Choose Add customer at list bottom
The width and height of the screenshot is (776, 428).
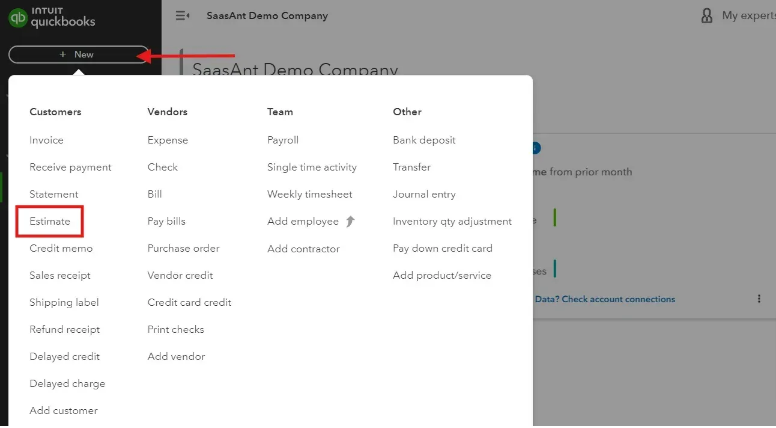(63, 410)
